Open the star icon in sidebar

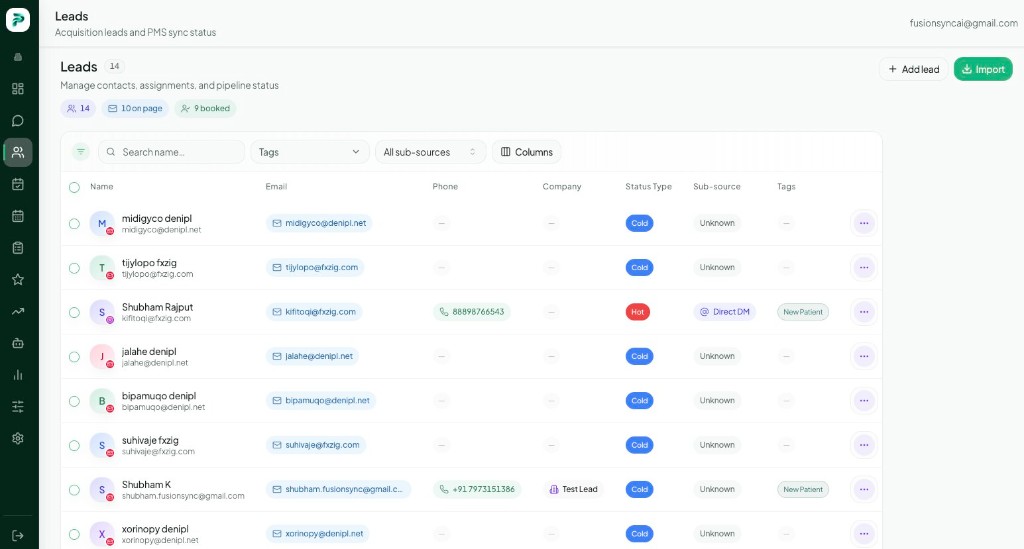click(x=18, y=279)
